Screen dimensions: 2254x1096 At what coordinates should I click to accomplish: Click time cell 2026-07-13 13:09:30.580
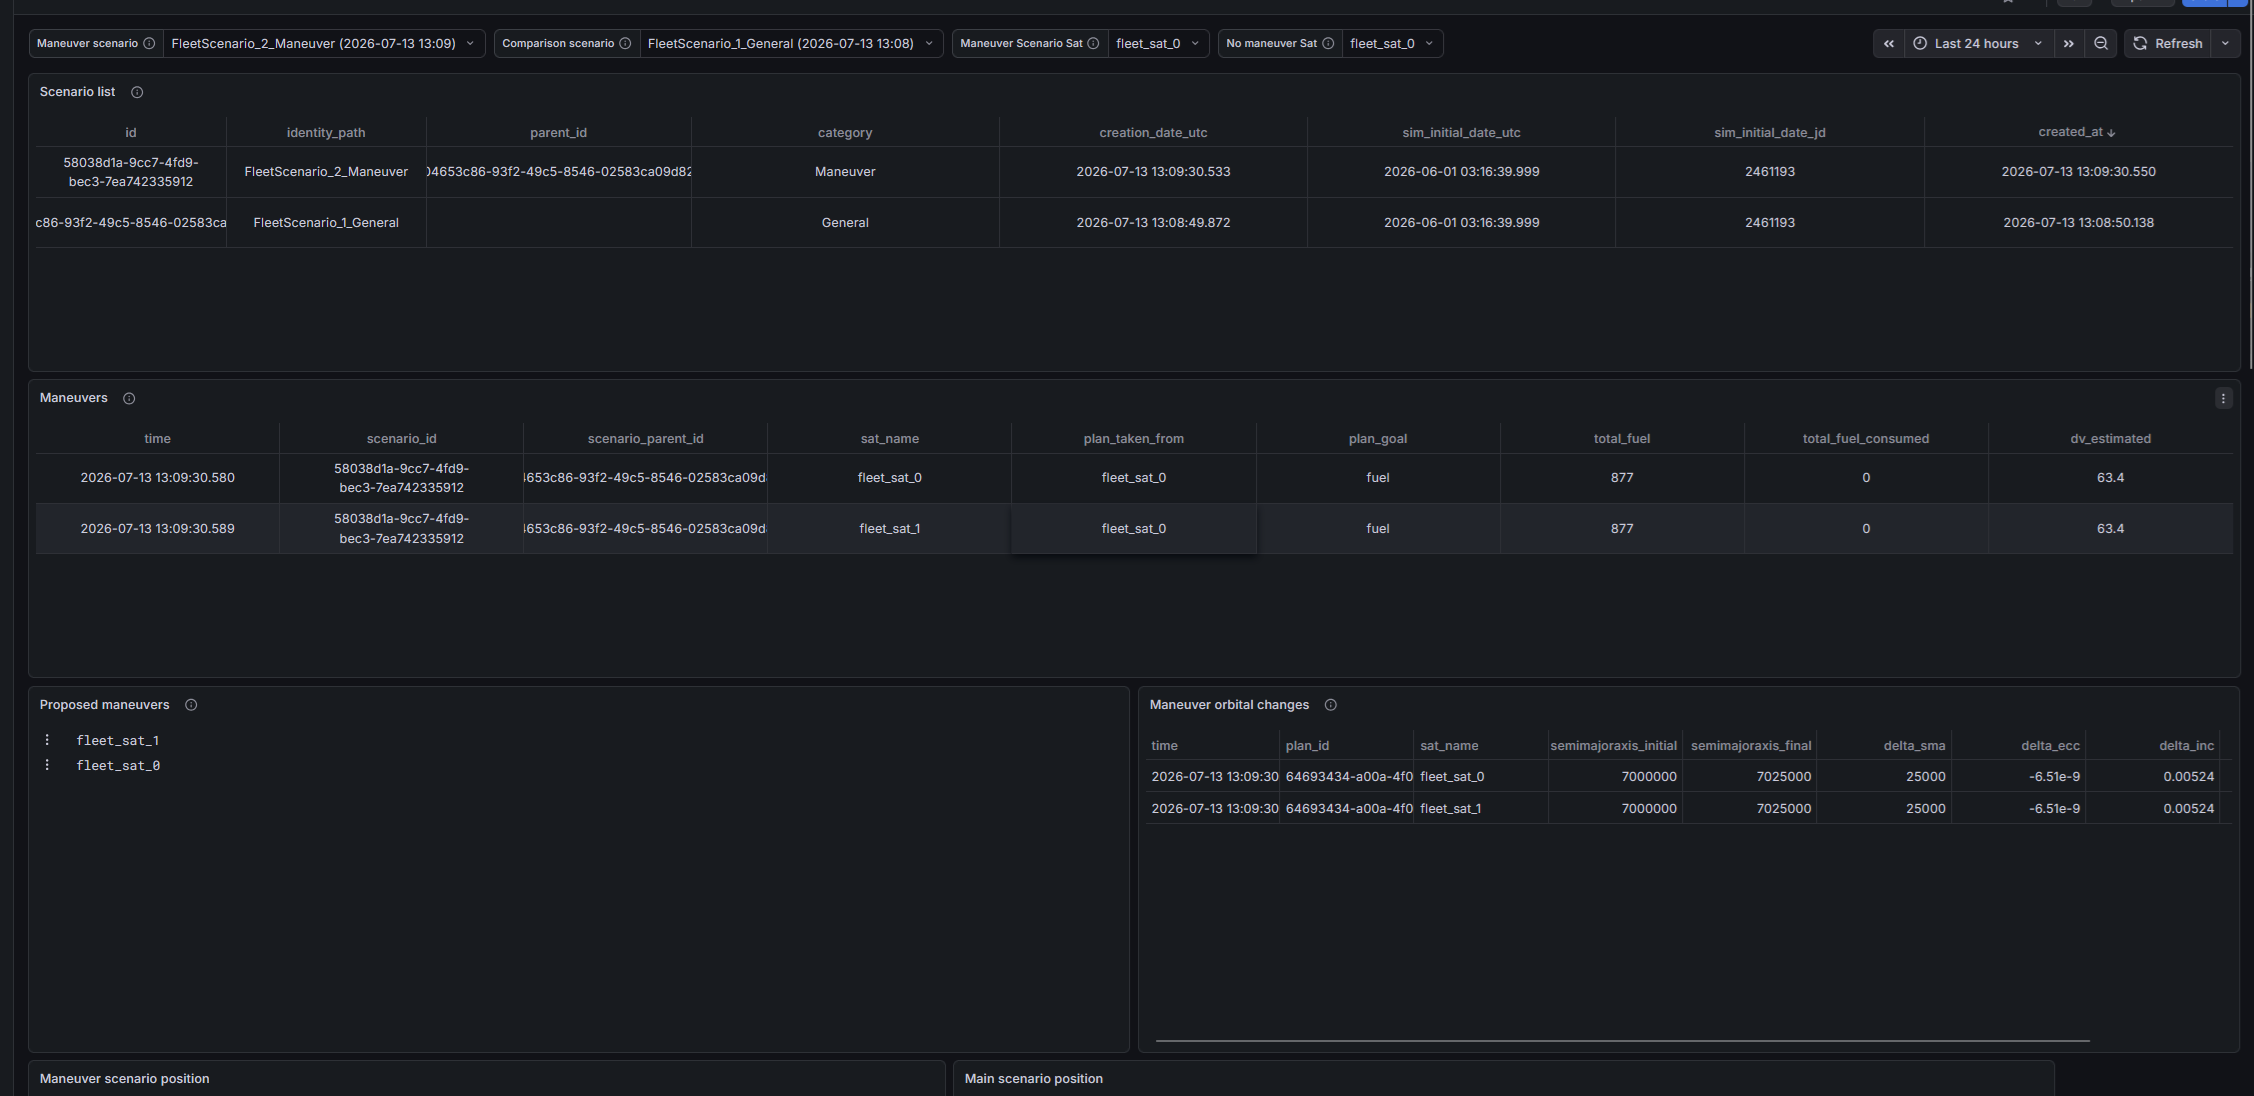tap(157, 478)
